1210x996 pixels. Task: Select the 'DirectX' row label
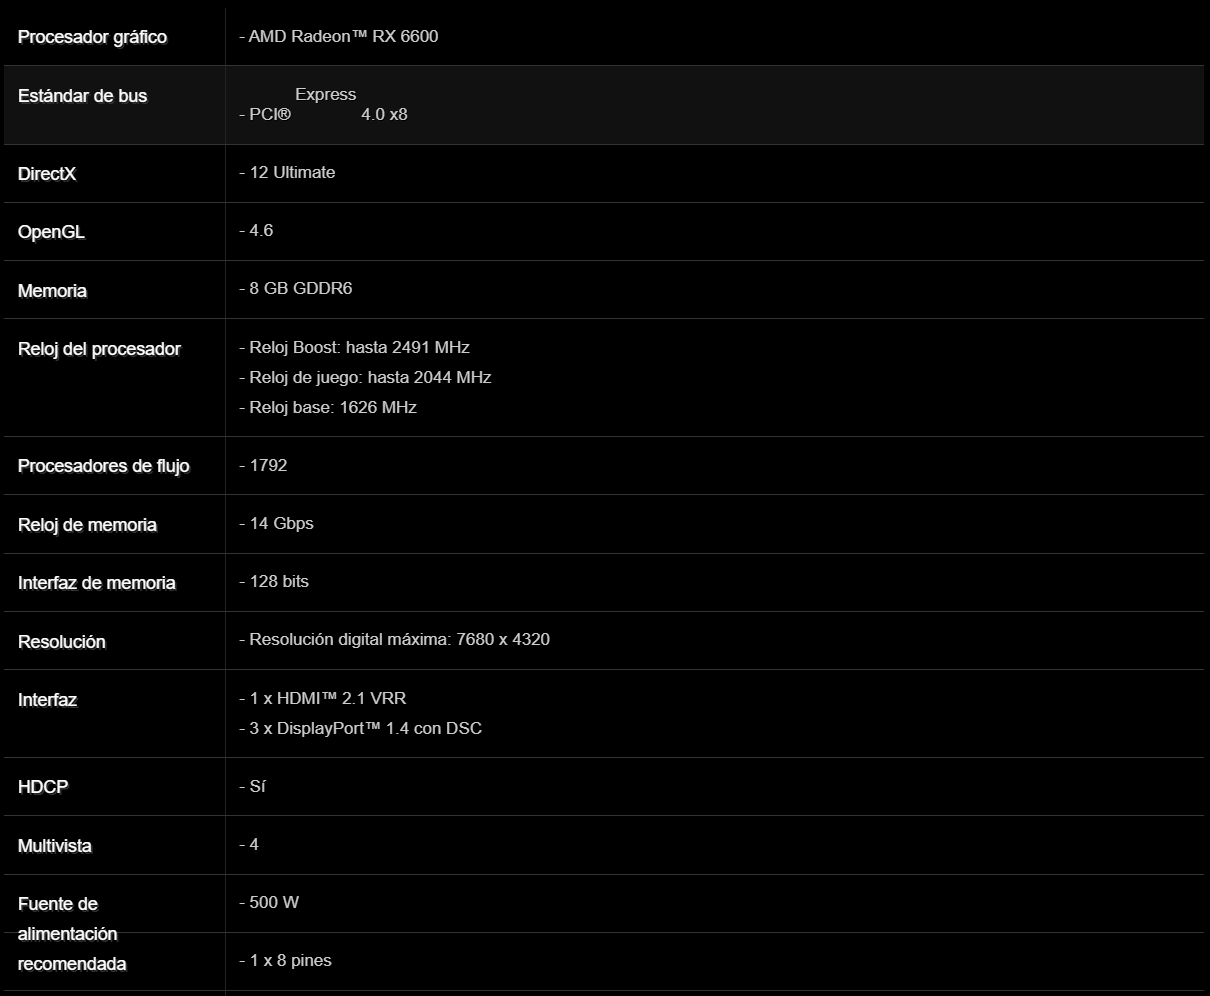(47, 174)
